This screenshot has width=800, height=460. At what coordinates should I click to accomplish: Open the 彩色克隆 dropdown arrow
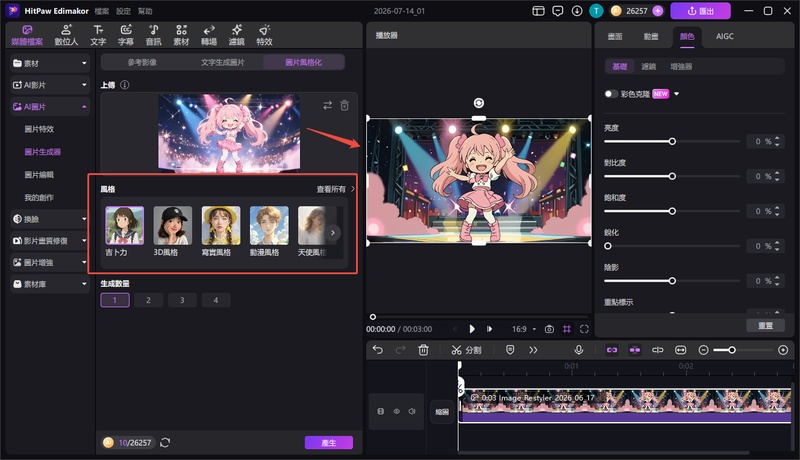click(677, 94)
